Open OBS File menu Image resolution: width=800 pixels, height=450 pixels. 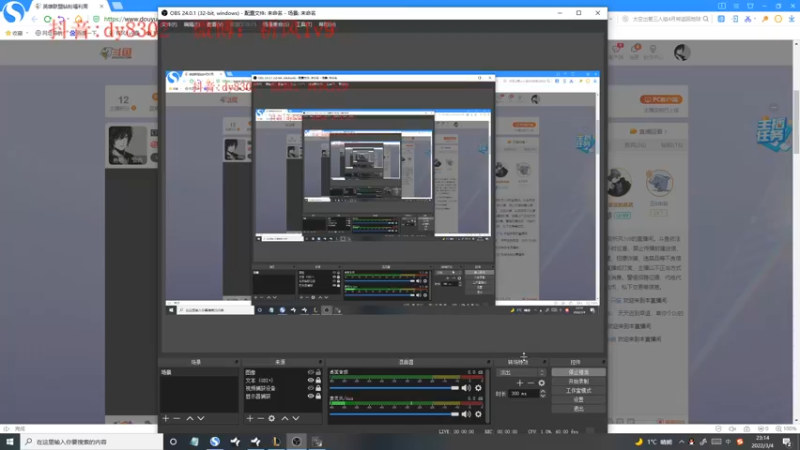pos(169,24)
